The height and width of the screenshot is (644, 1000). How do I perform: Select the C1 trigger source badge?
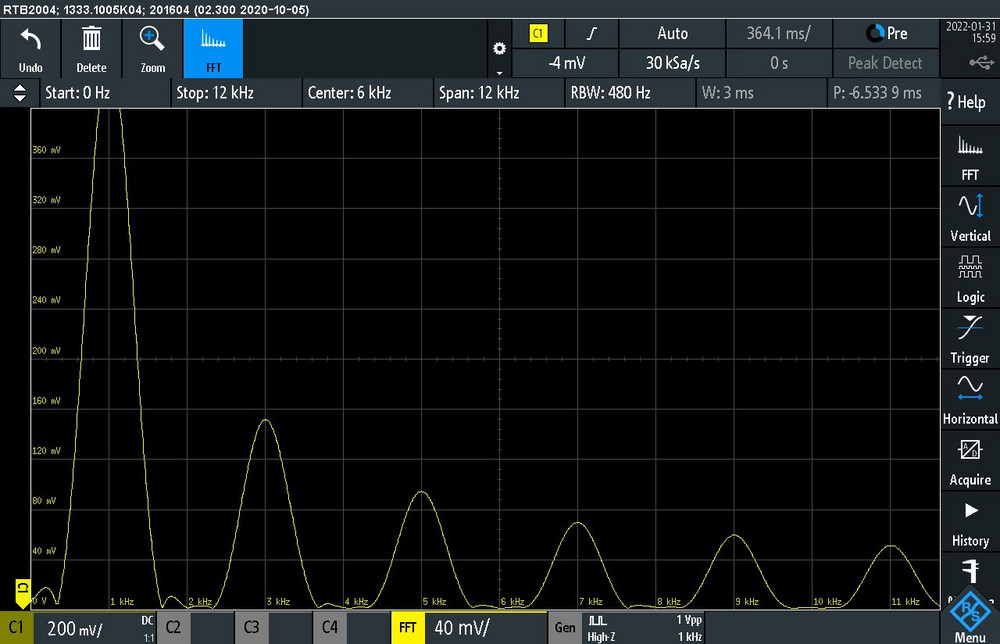[538, 34]
